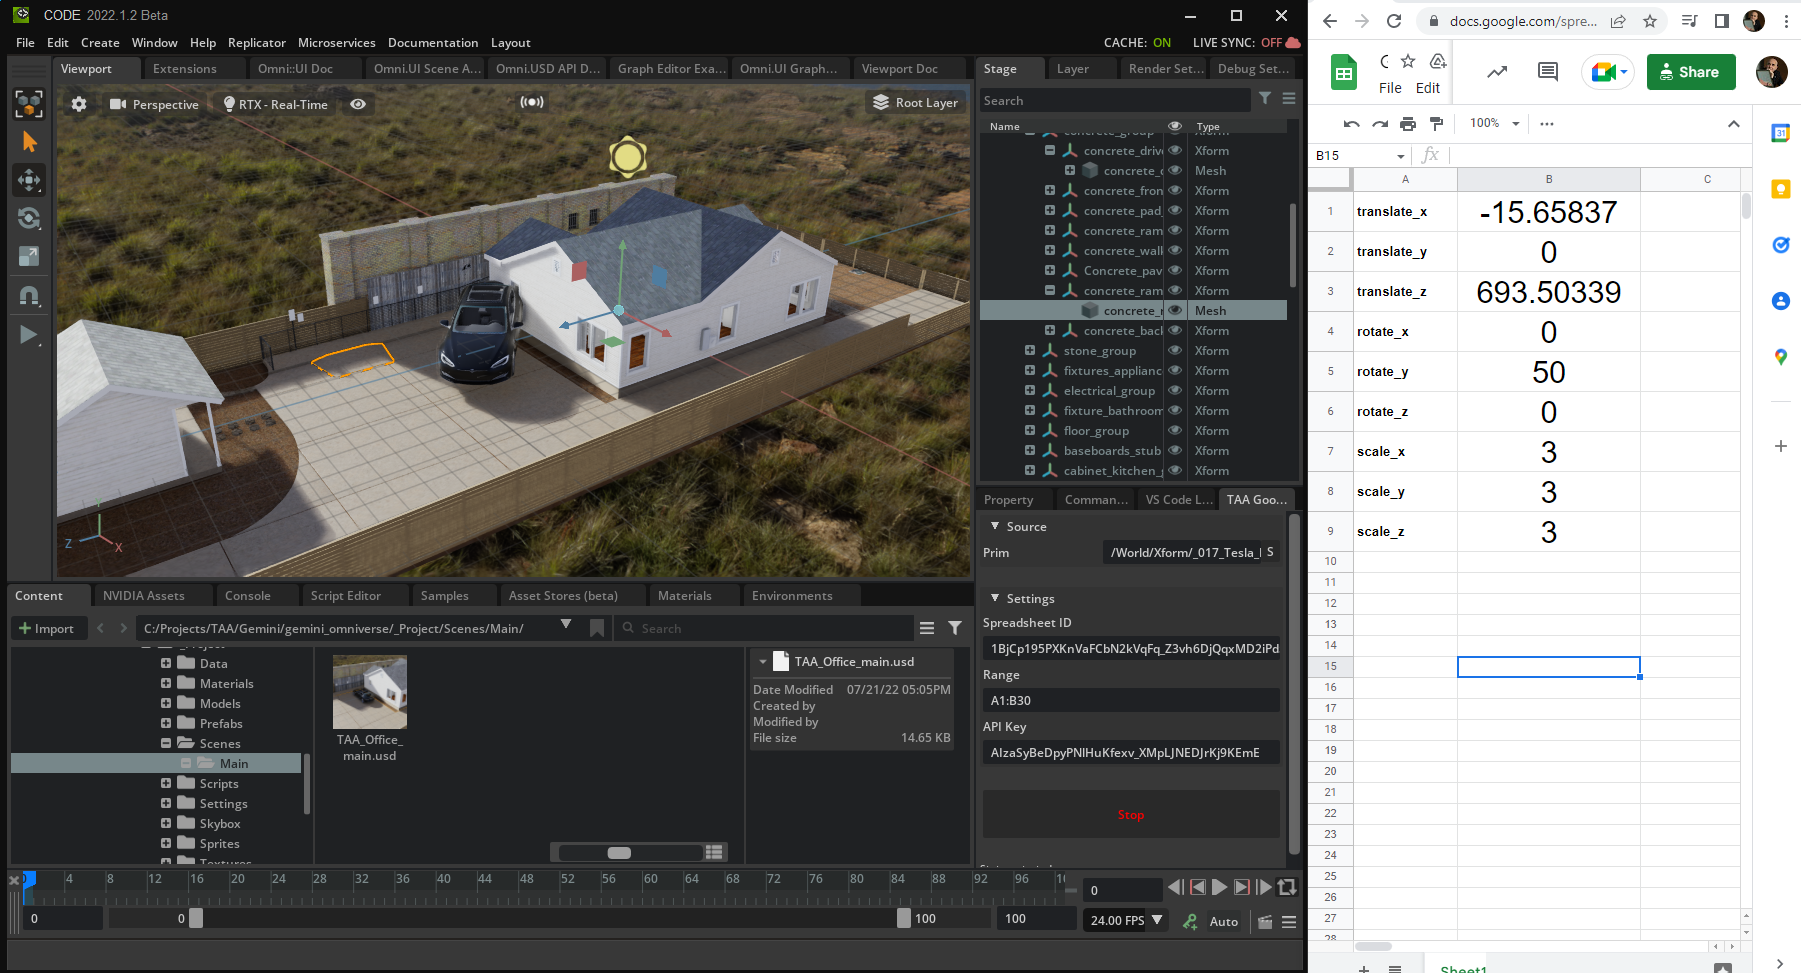This screenshot has height=973, width=1801.
Task: Click the Content thumbnail size slider
Action: click(620, 853)
